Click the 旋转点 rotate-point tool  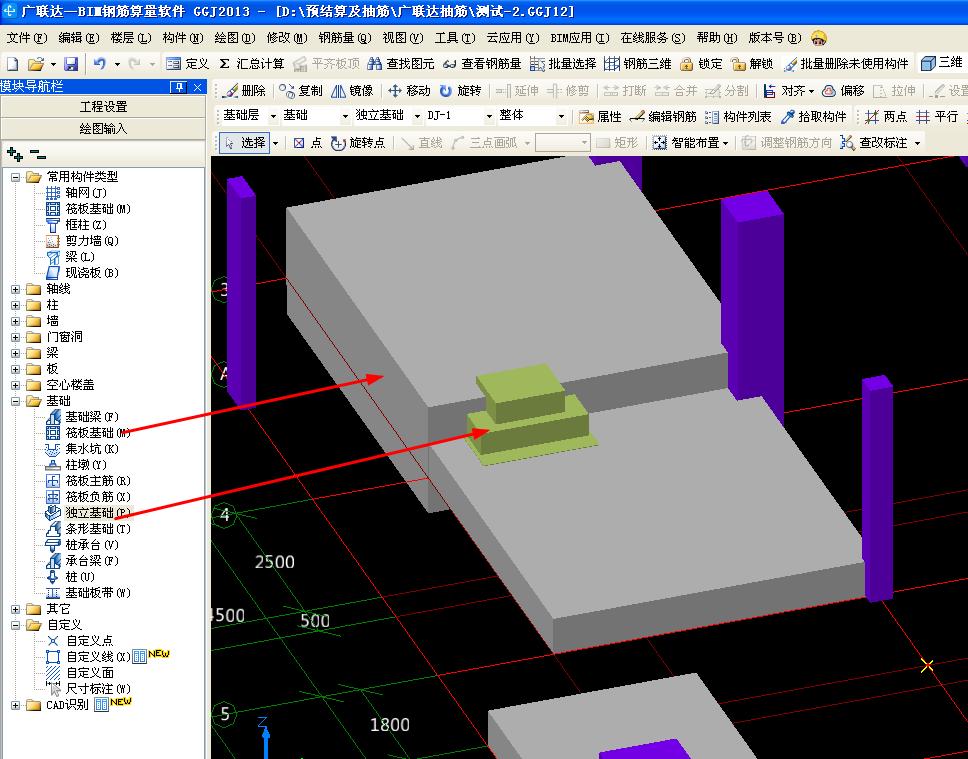tap(358, 143)
